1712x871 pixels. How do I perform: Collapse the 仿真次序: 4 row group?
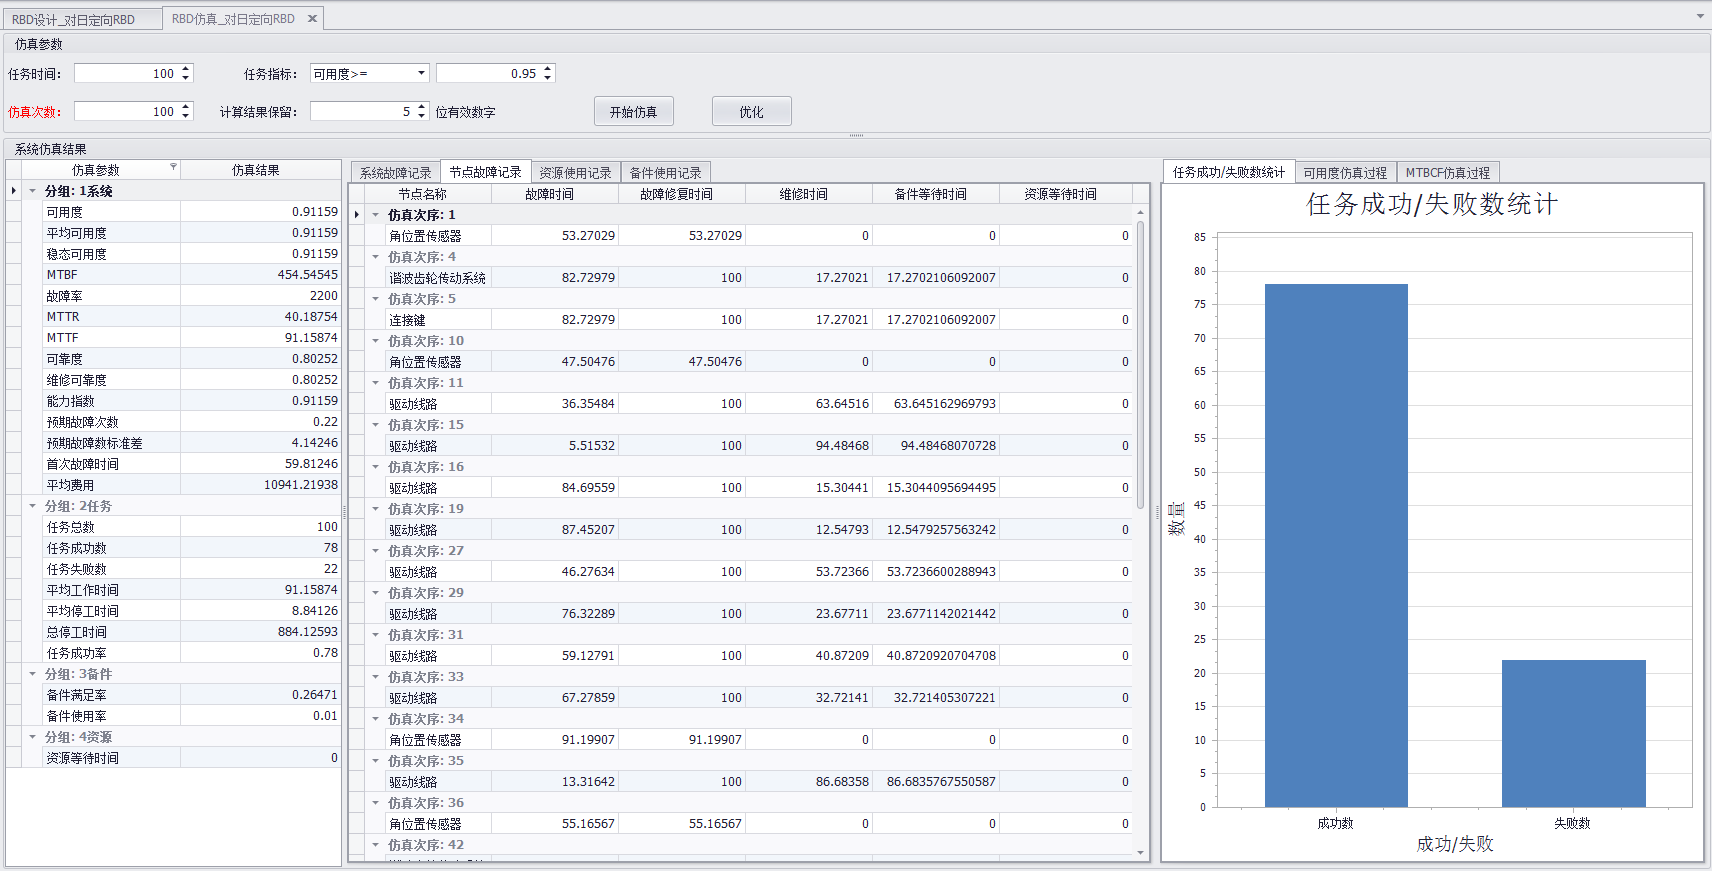coord(376,257)
